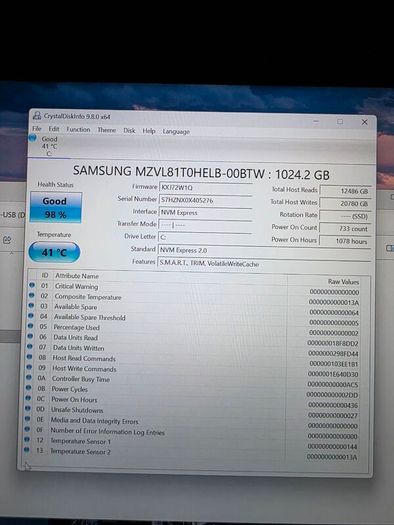394x525 pixels.
Task: Click the status dot beside Unsafe Shutdowns
Action: point(29,408)
